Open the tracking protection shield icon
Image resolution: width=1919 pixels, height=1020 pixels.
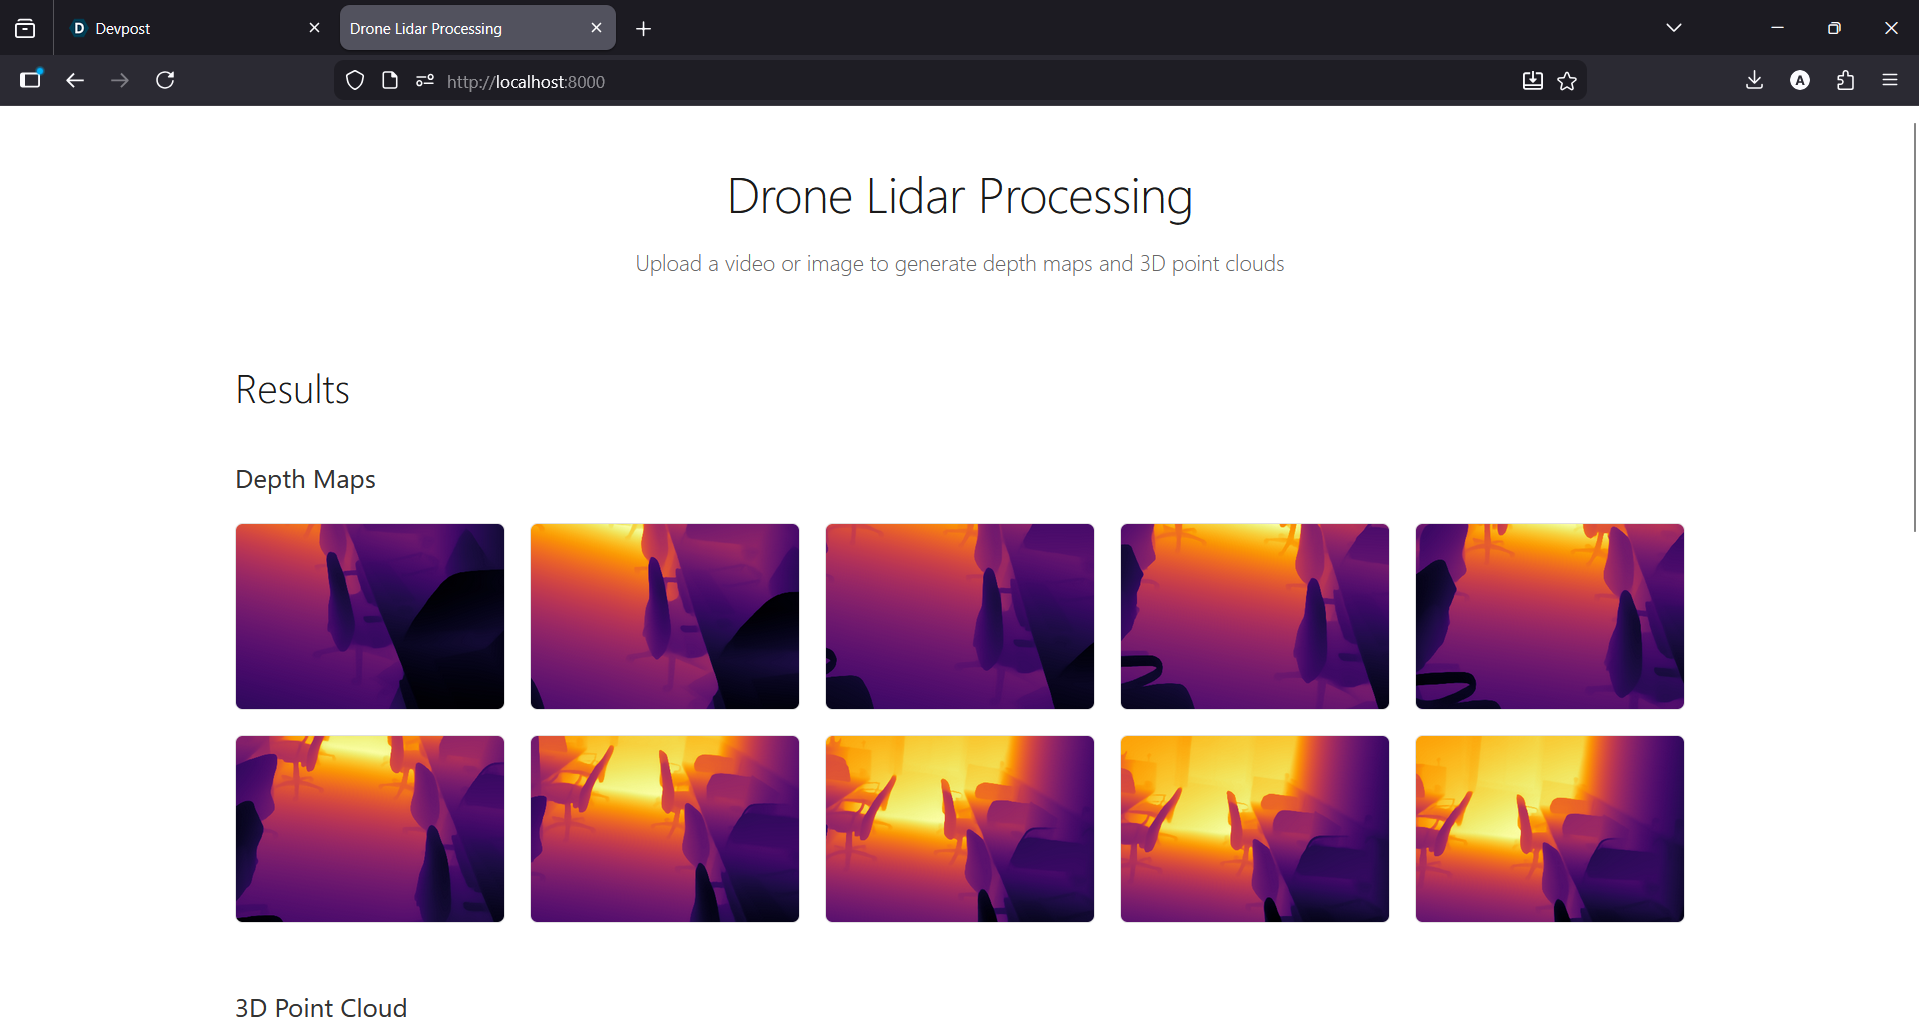click(x=355, y=81)
